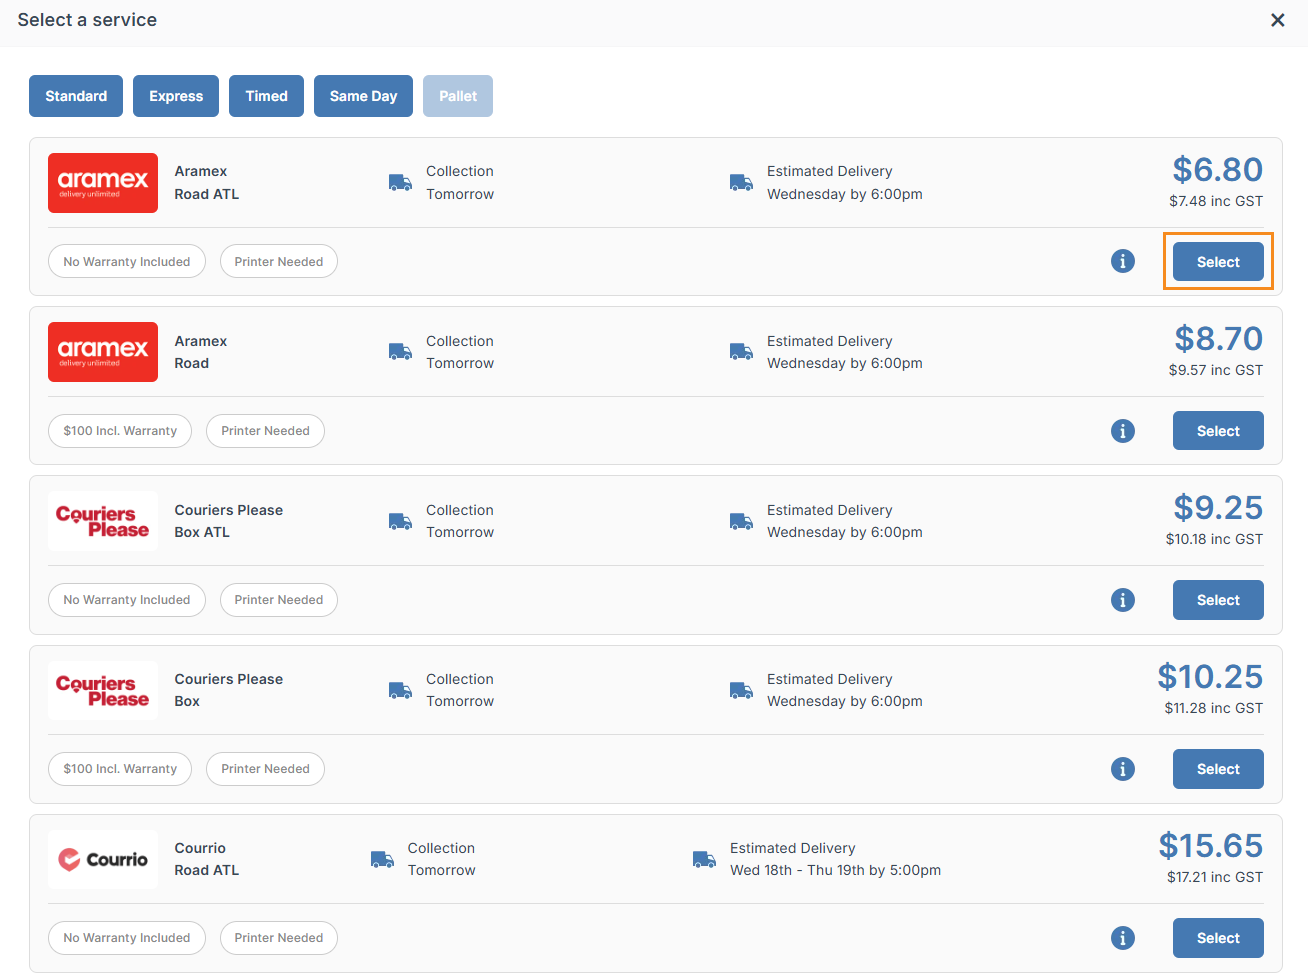Click the Aramex carrier logo

[102, 183]
